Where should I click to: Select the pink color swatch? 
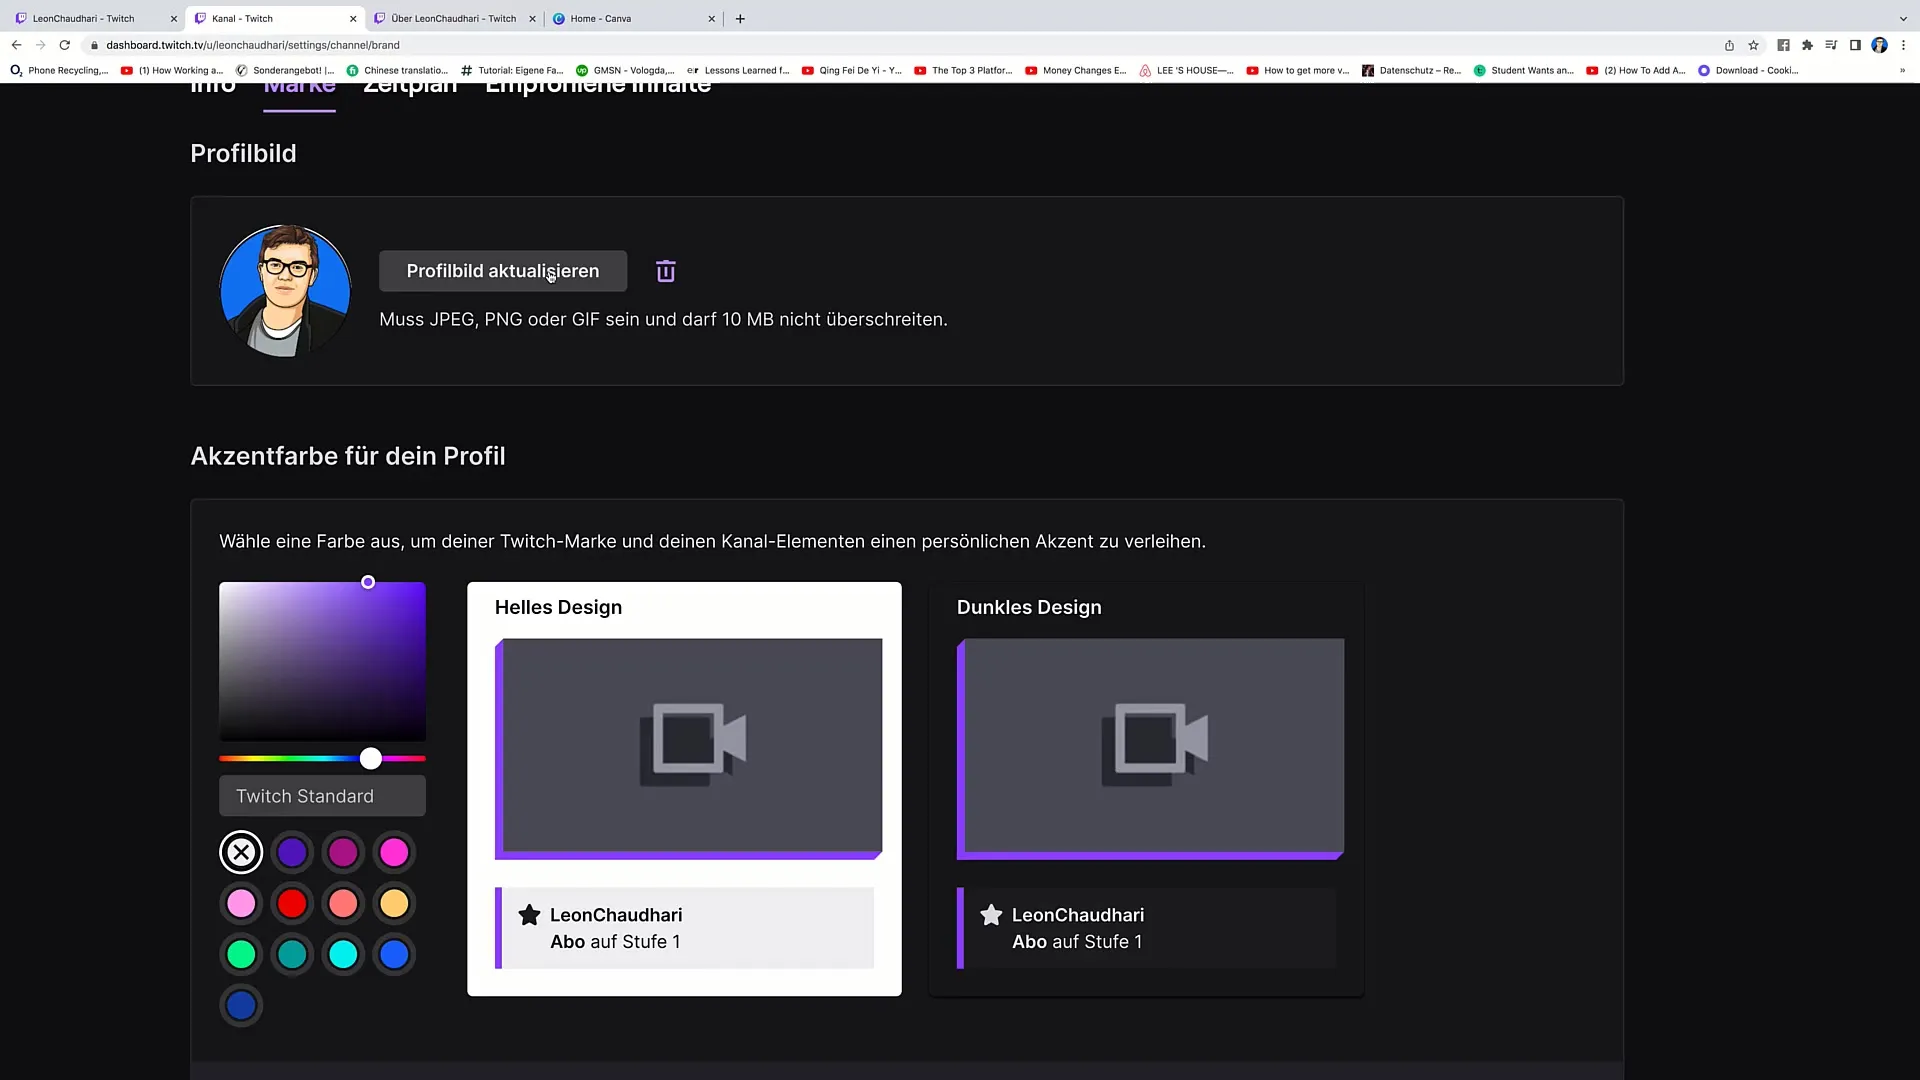tap(241, 903)
